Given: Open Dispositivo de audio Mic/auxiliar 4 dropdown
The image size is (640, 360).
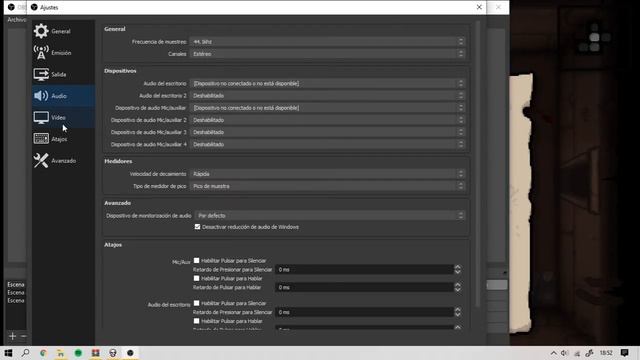Looking at the screenshot, I should 327,144.
